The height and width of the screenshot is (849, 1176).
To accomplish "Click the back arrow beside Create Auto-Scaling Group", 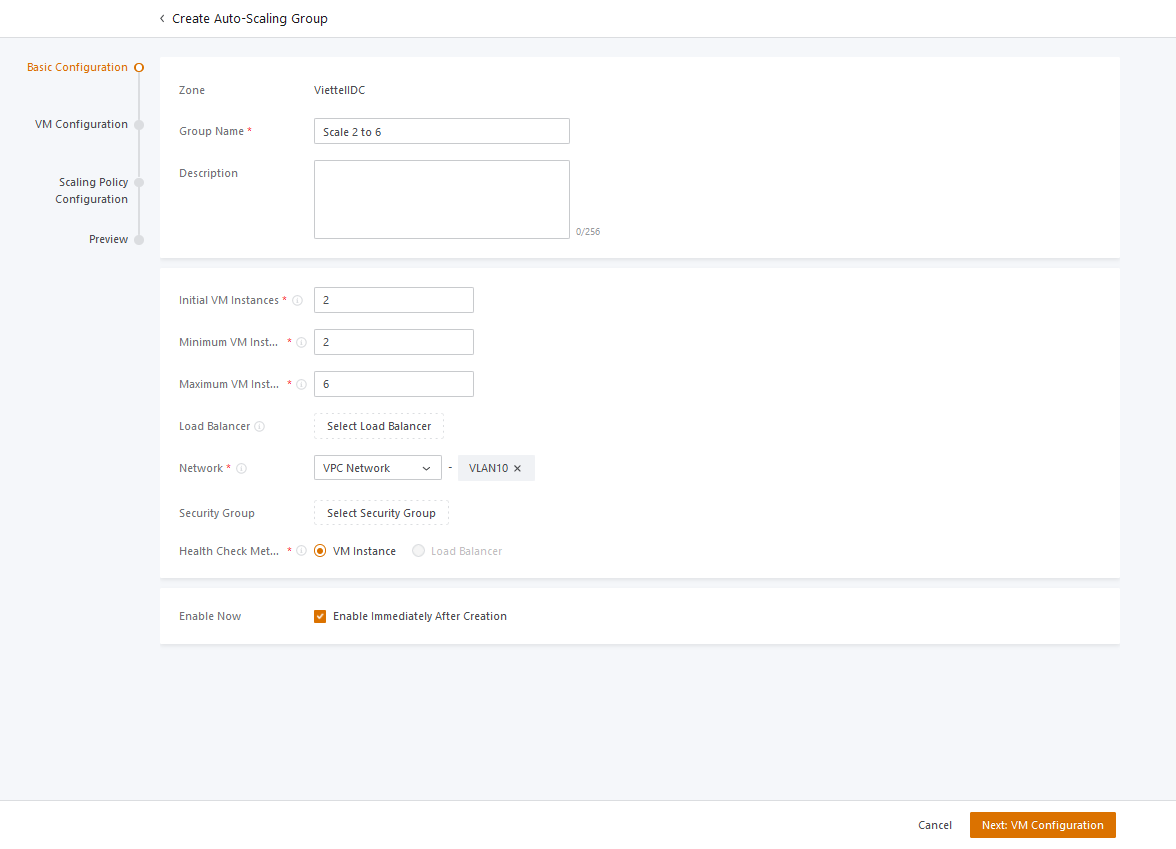I will [162, 18].
